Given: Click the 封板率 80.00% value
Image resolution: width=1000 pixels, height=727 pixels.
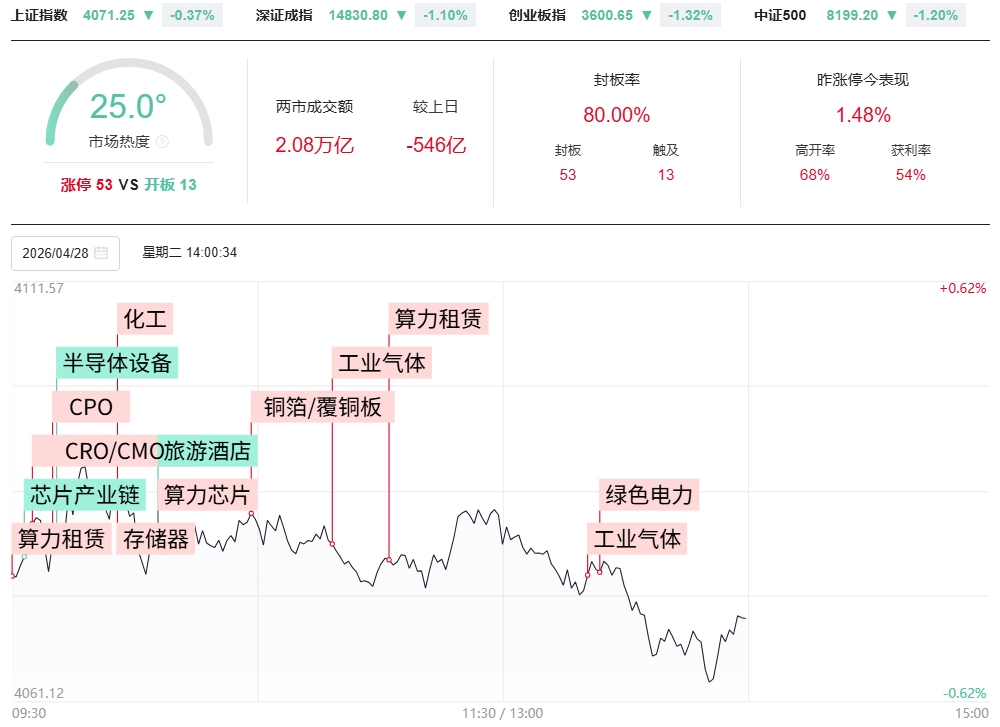Looking at the screenshot, I should point(616,115).
